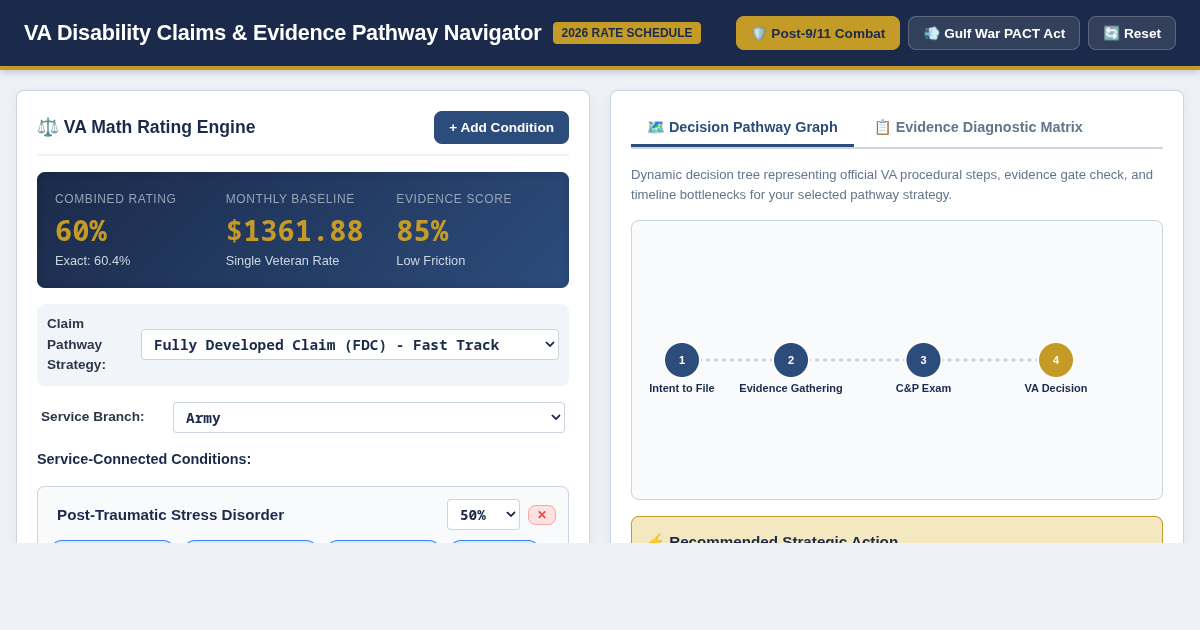Apply the Gulf War PACT Act preset
This screenshot has height=630, width=1200.
pos(994,33)
